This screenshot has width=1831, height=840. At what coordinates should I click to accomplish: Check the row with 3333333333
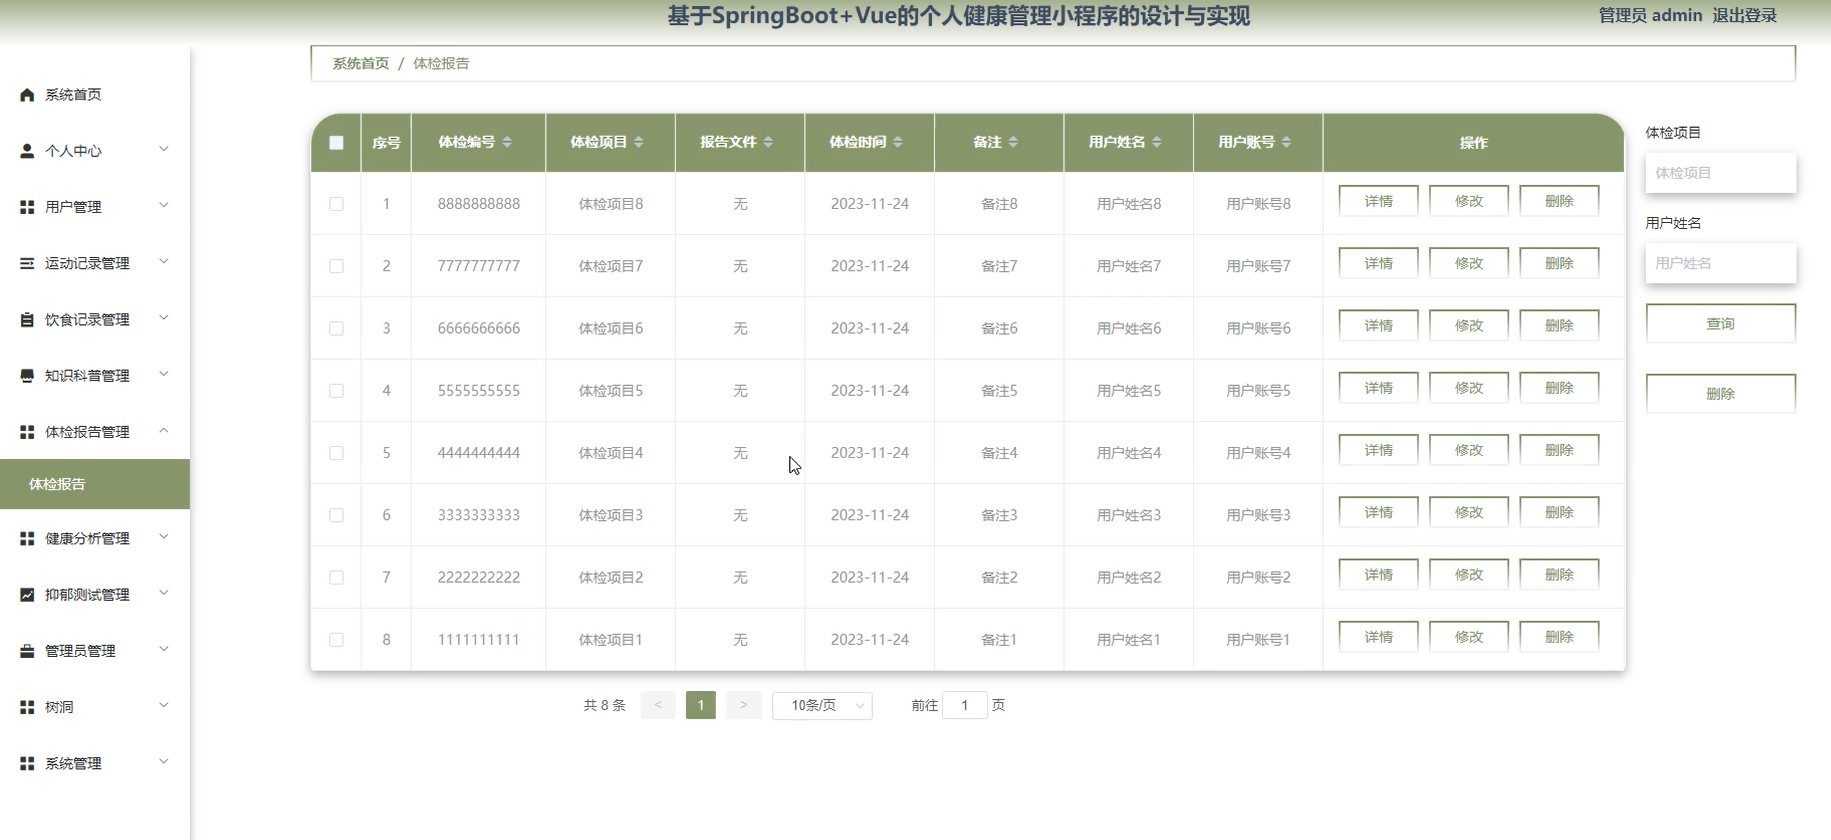[x=337, y=515]
